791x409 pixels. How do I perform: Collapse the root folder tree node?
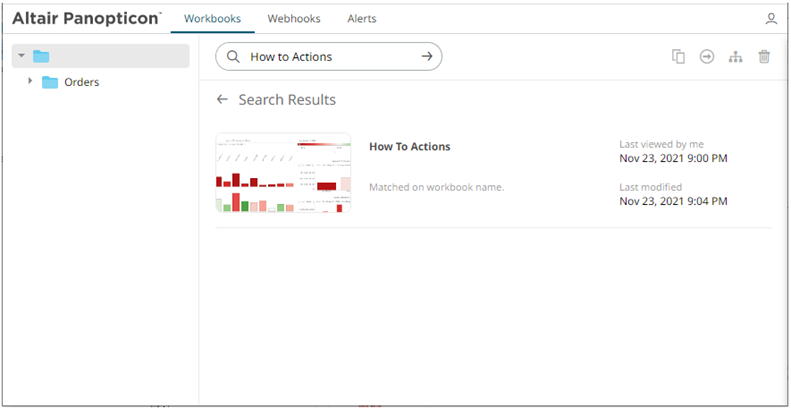pyautogui.click(x=21, y=56)
